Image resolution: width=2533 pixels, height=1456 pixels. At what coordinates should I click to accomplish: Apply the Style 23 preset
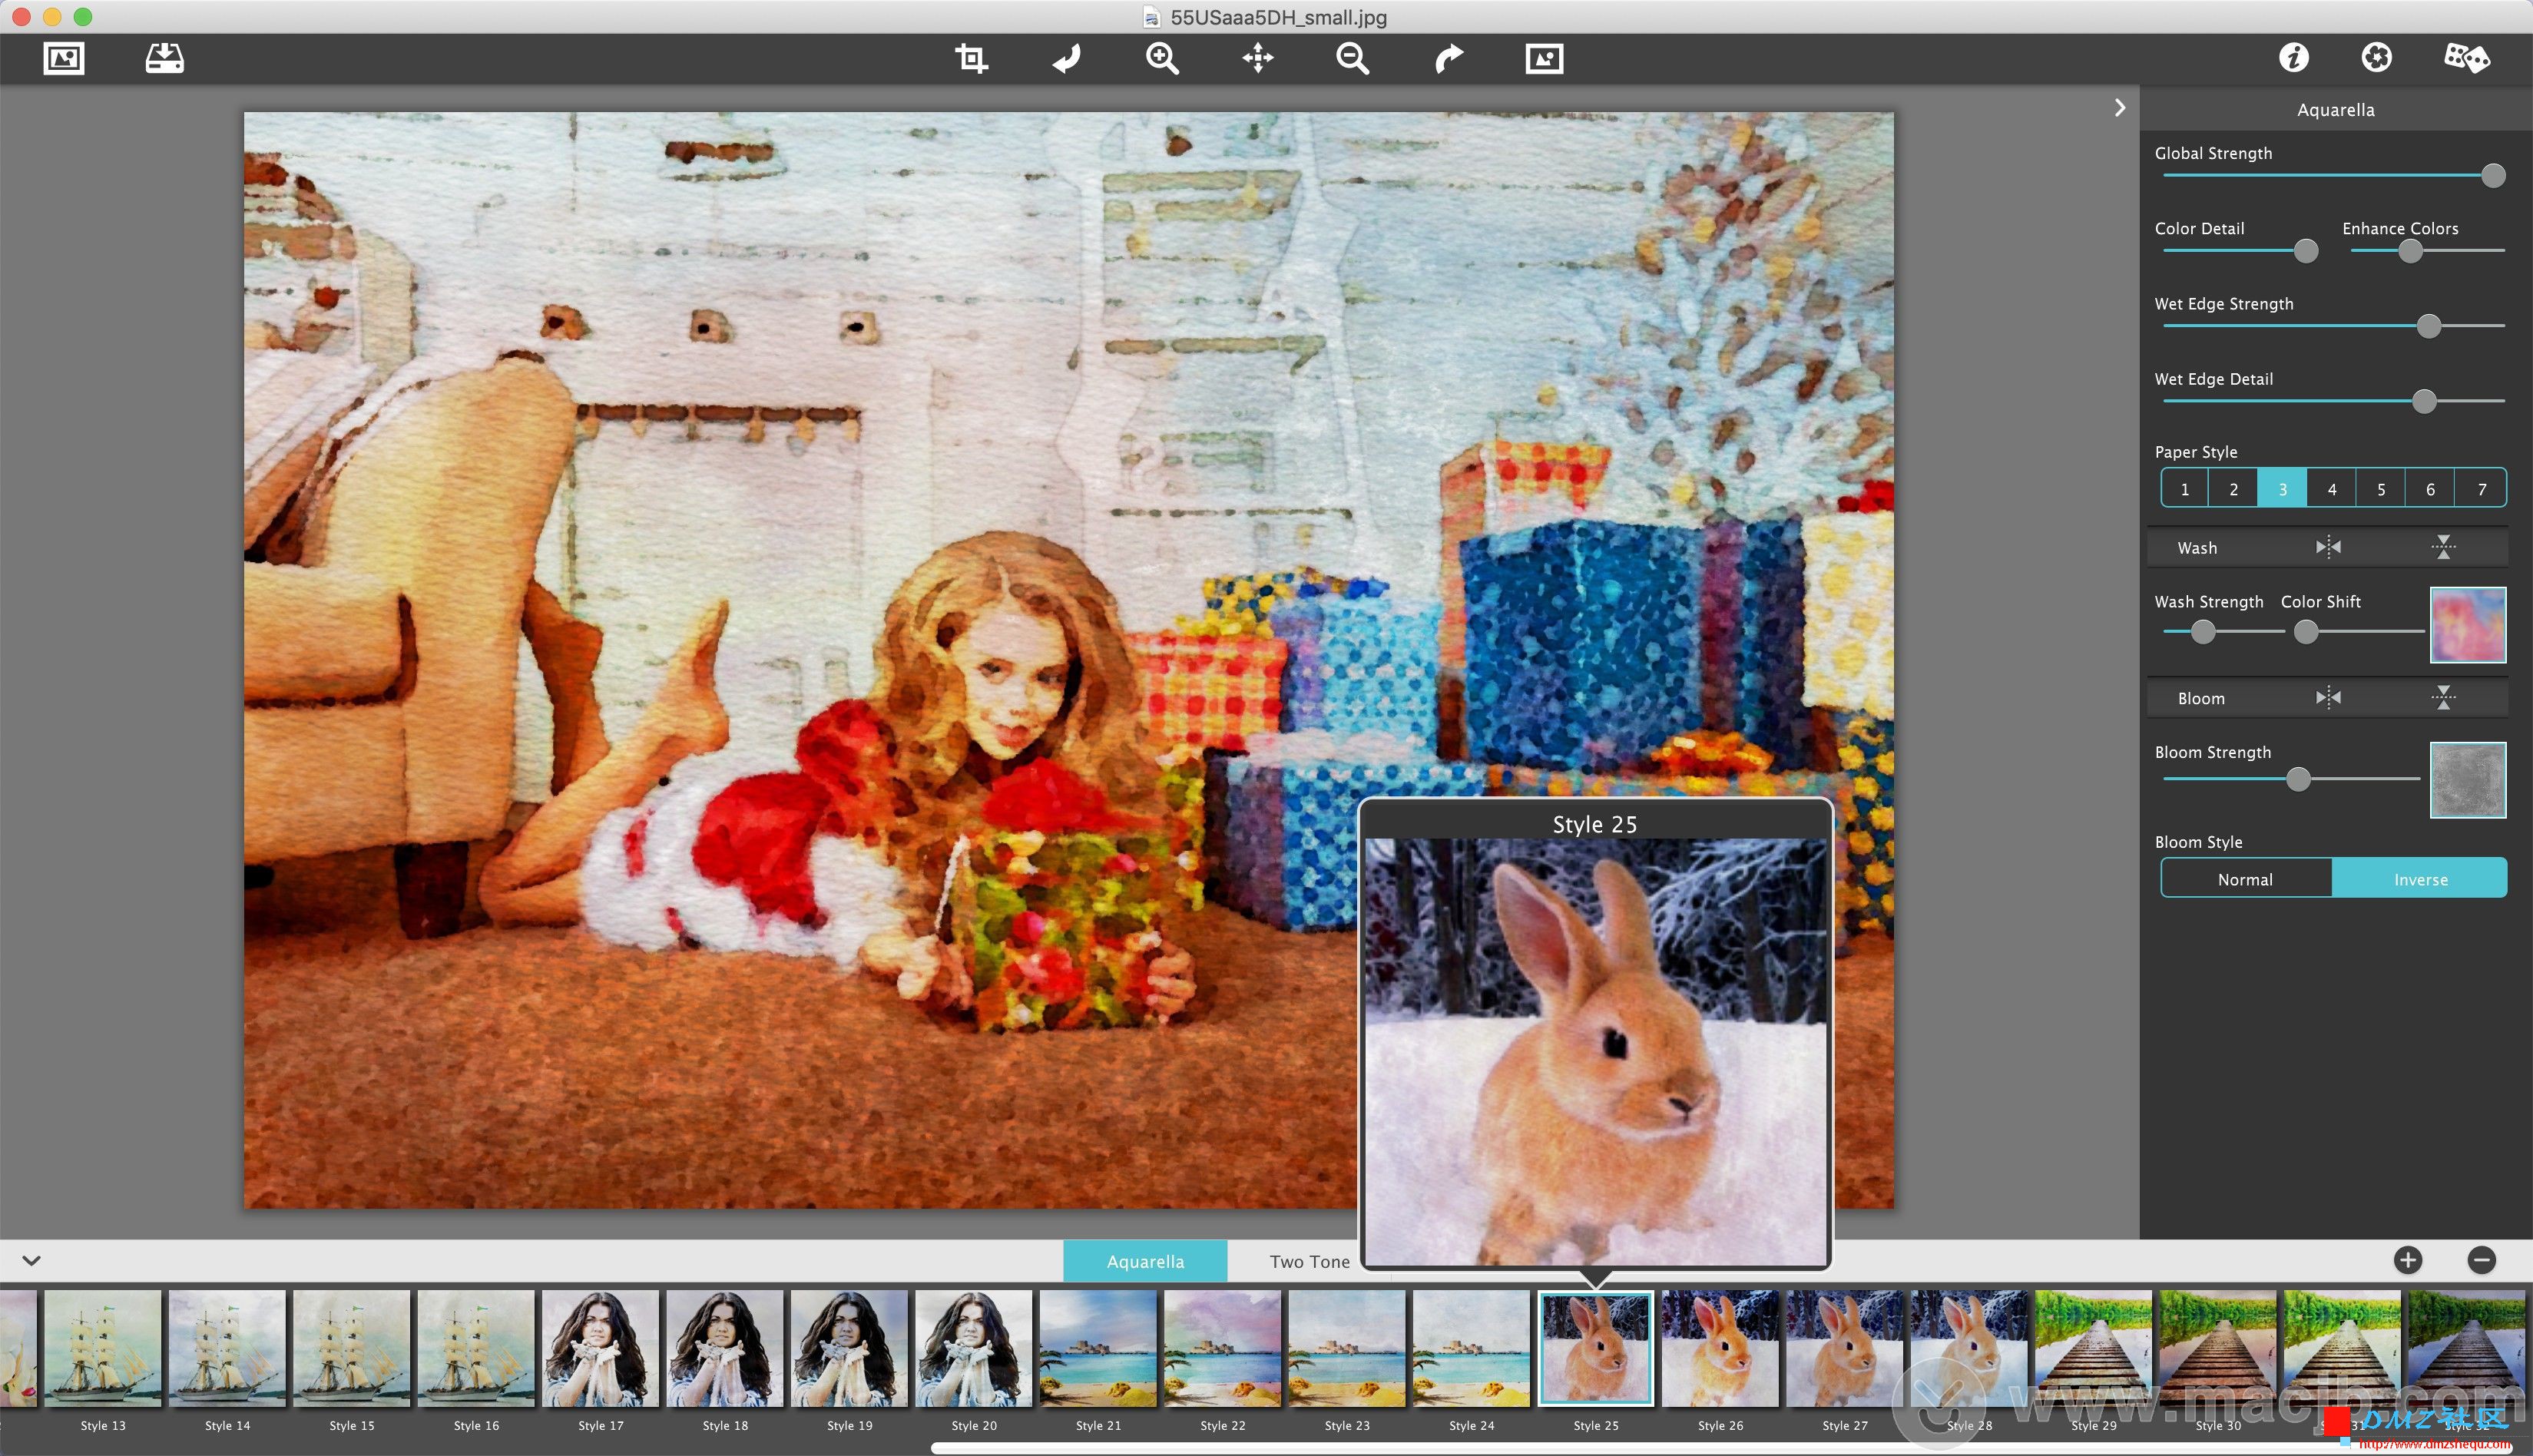pos(1347,1347)
